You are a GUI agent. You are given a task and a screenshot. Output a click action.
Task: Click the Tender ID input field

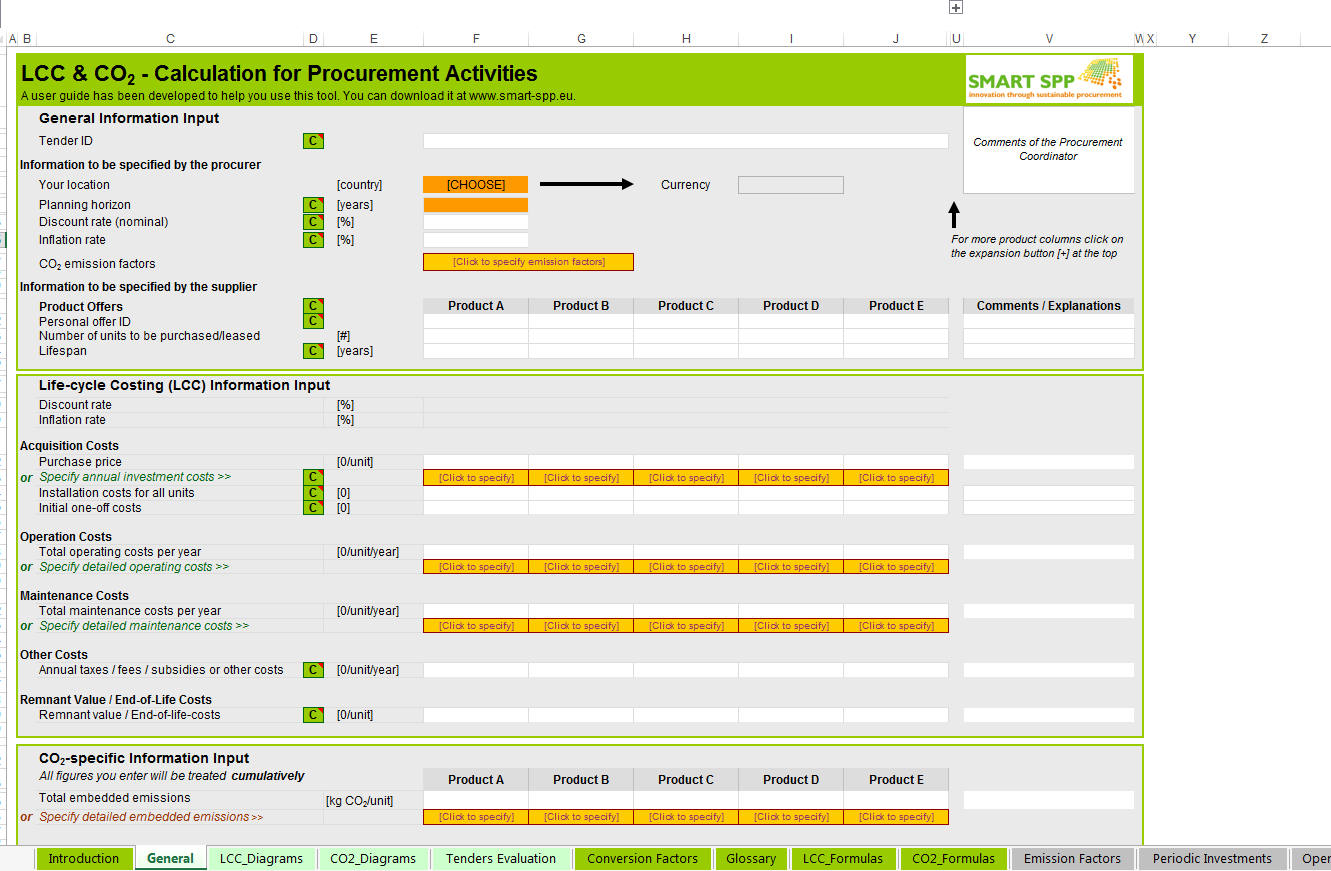click(x=686, y=141)
